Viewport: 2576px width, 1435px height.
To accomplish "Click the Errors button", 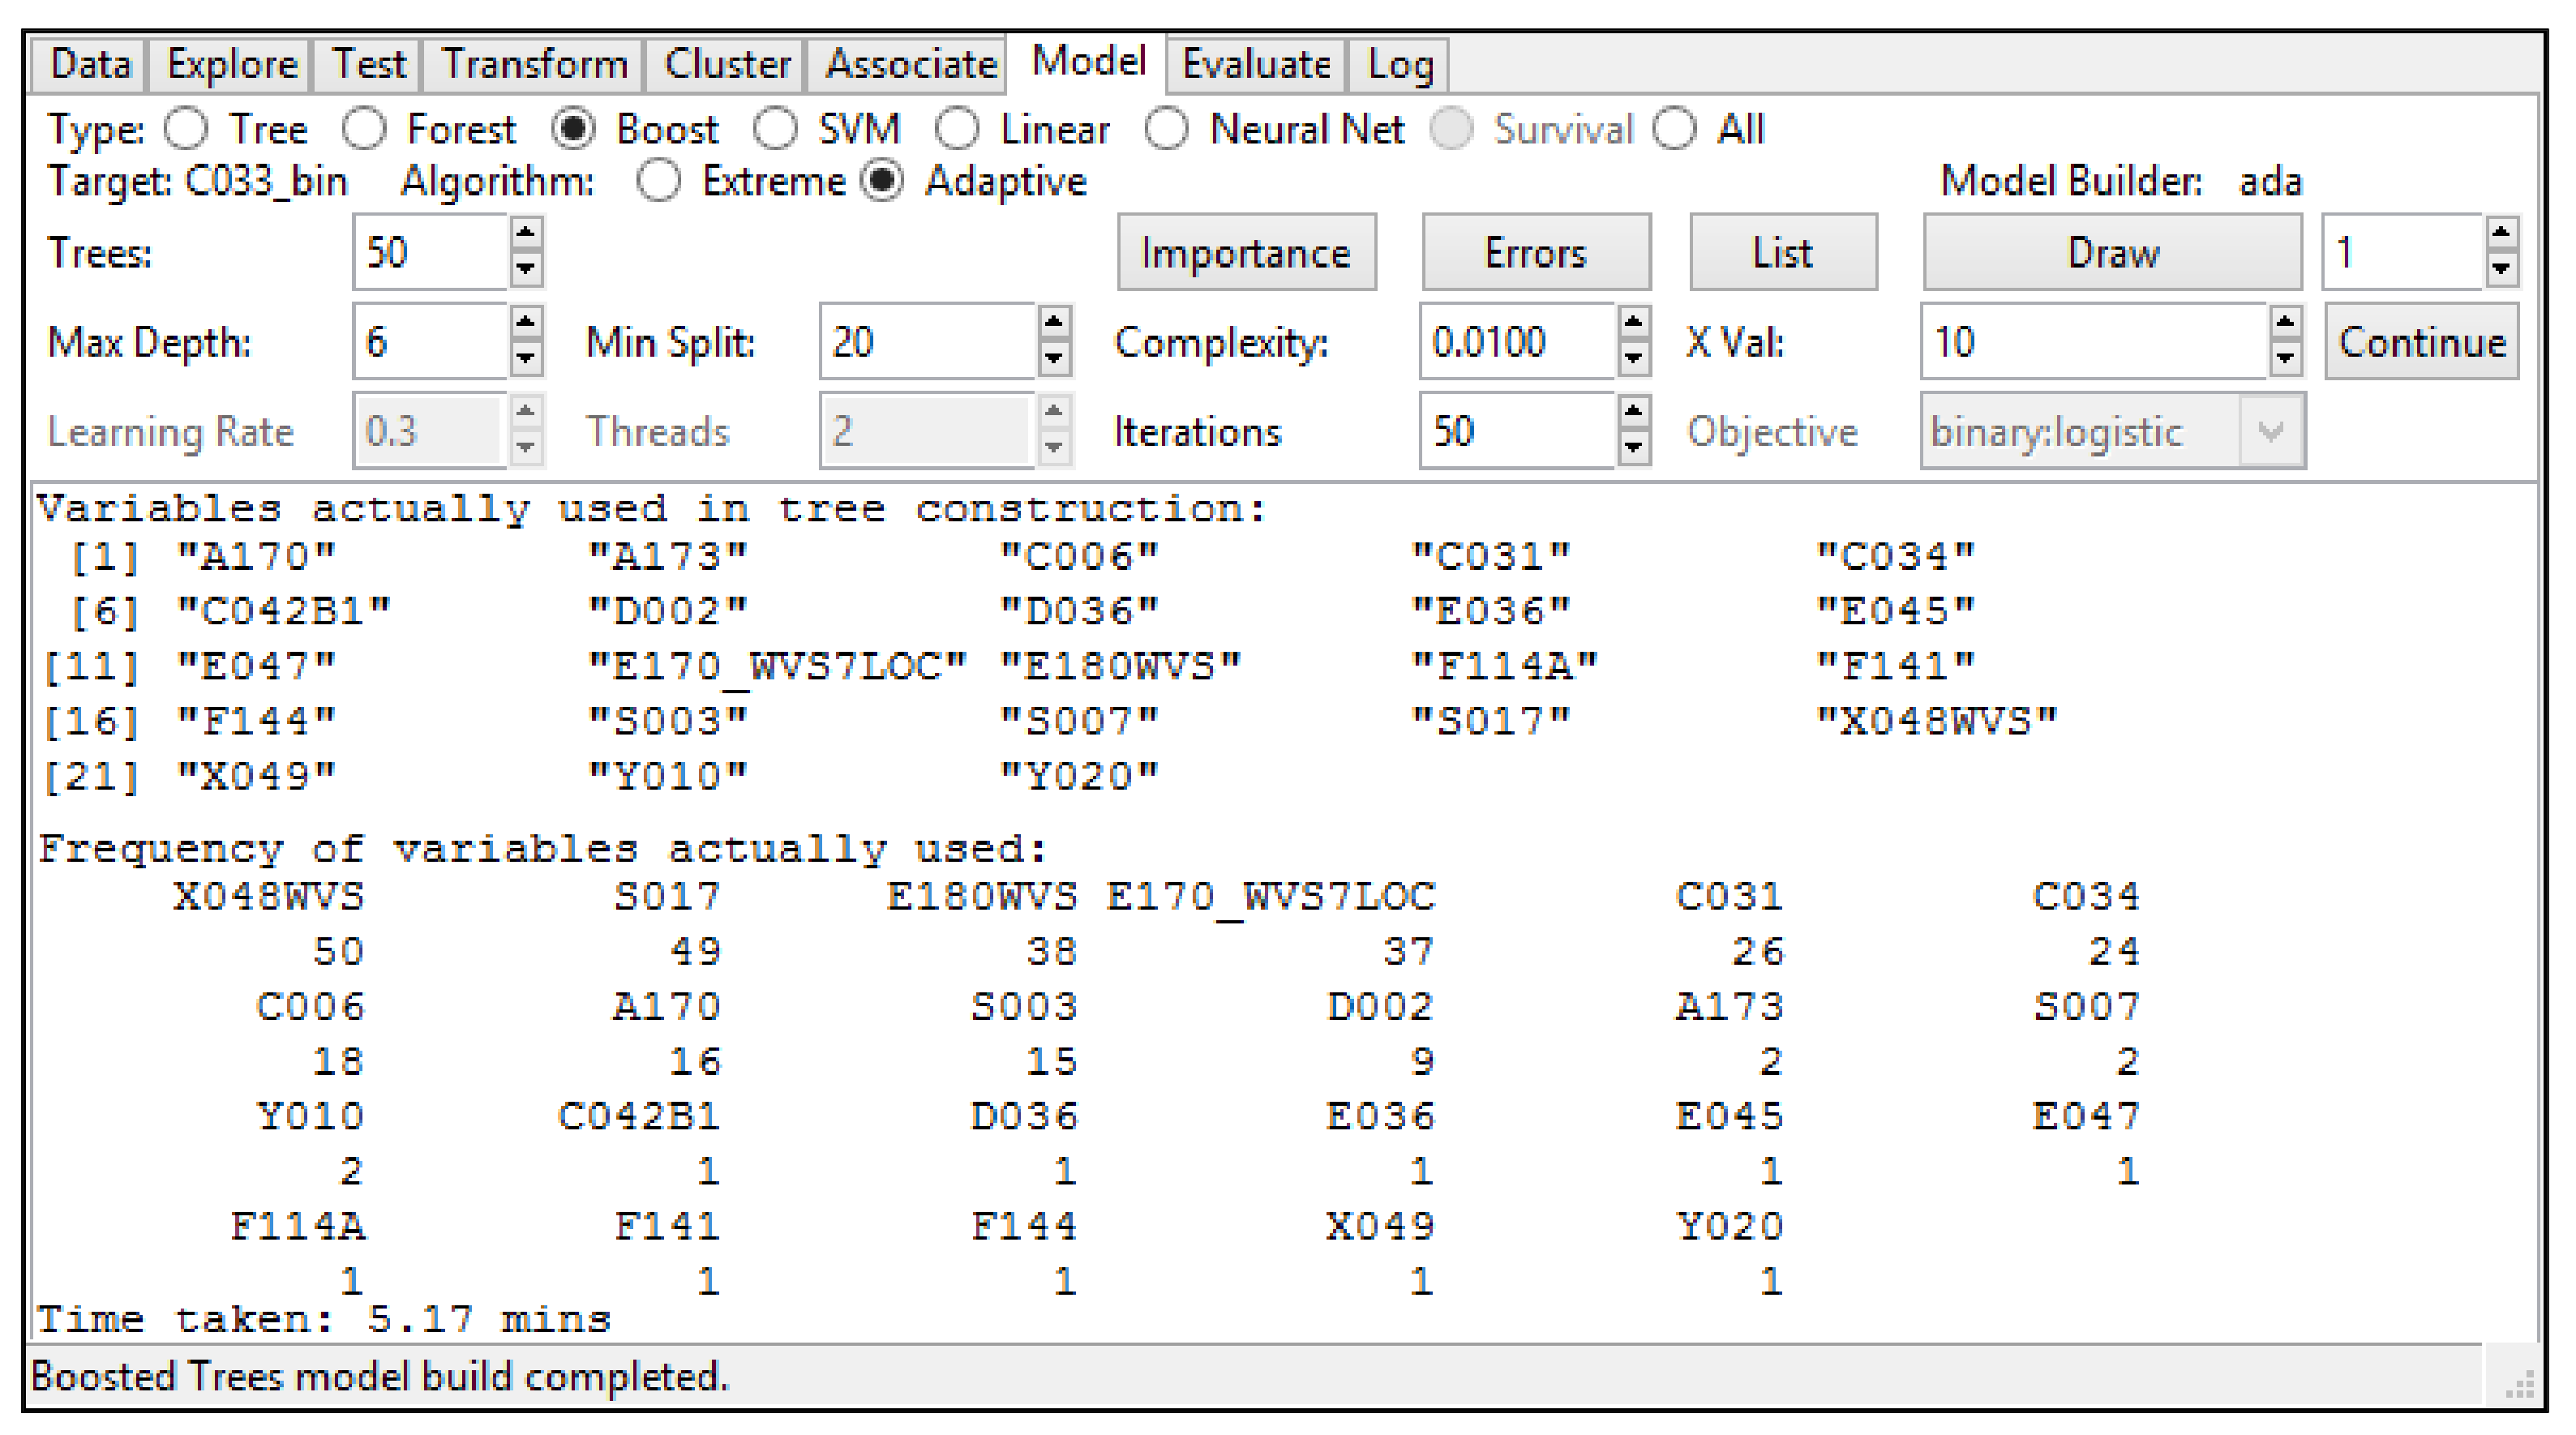I will (x=1535, y=253).
